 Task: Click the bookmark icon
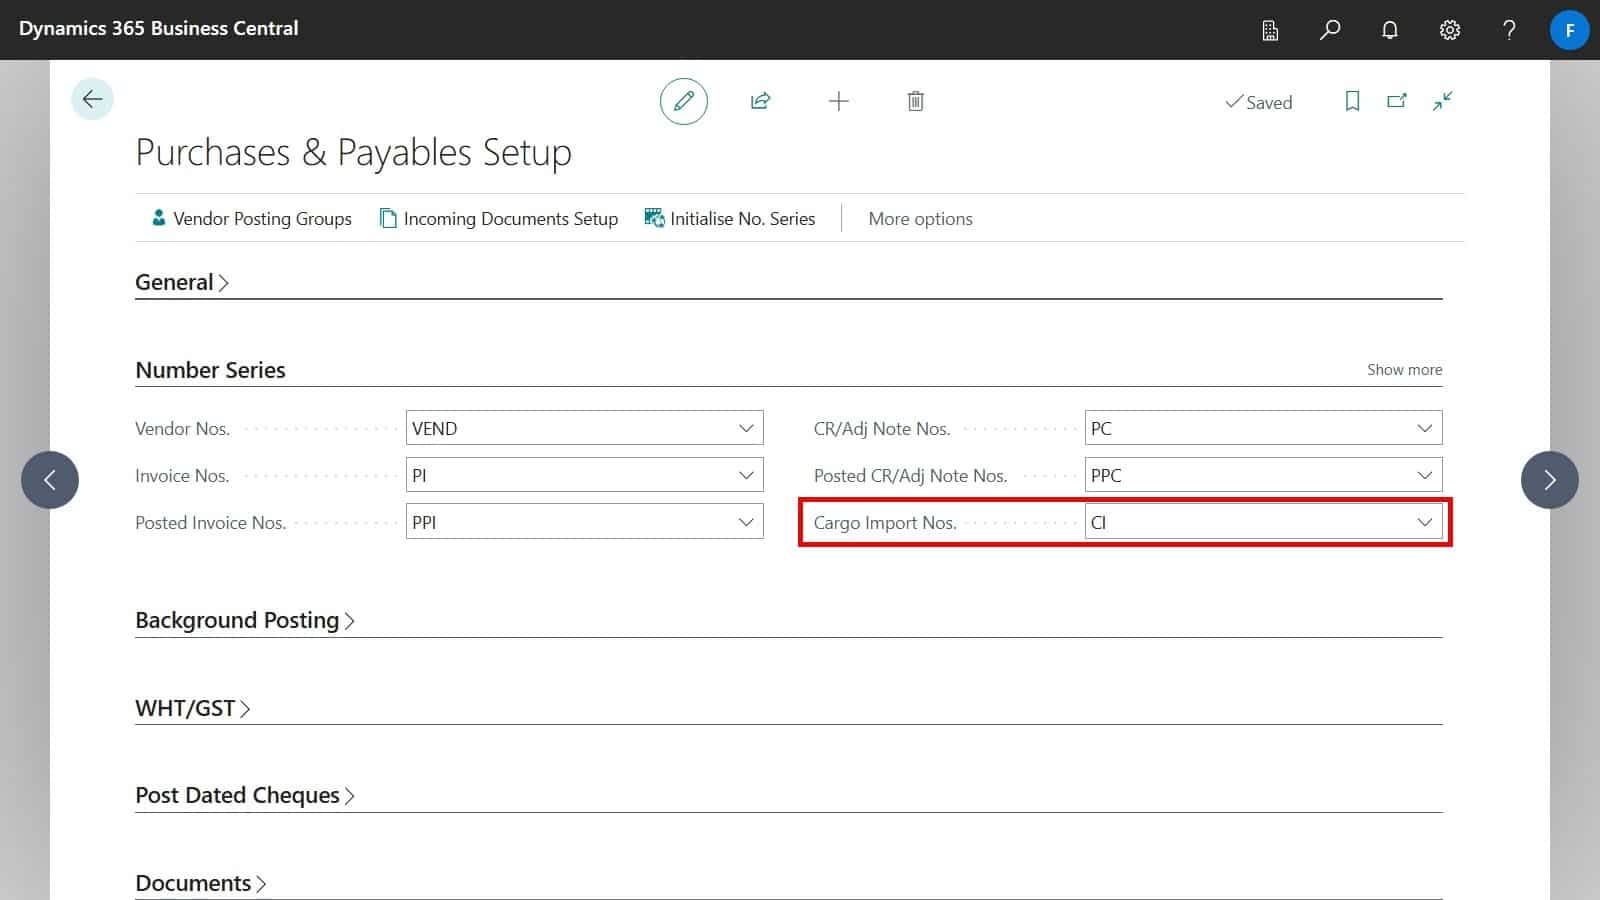1352,101
